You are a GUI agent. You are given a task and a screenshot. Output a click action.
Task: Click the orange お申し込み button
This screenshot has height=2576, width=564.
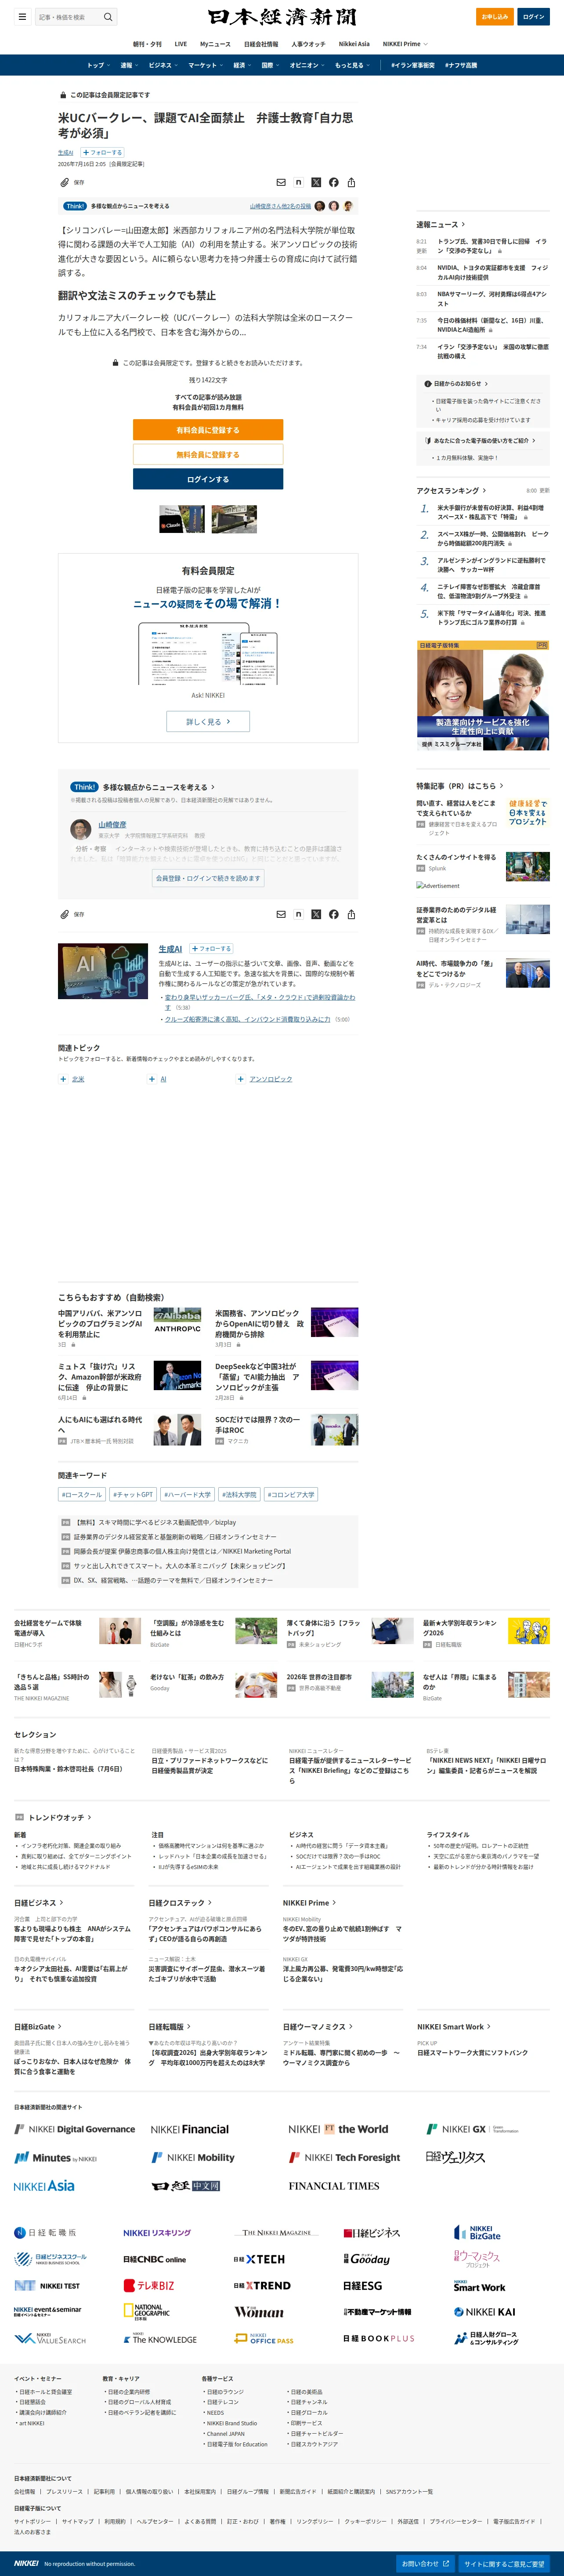(495, 17)
